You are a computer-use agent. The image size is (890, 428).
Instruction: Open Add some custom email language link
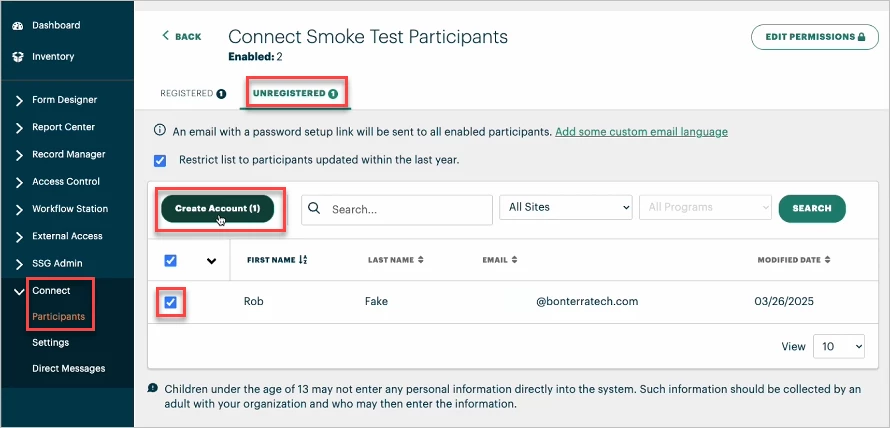(641, 132)
